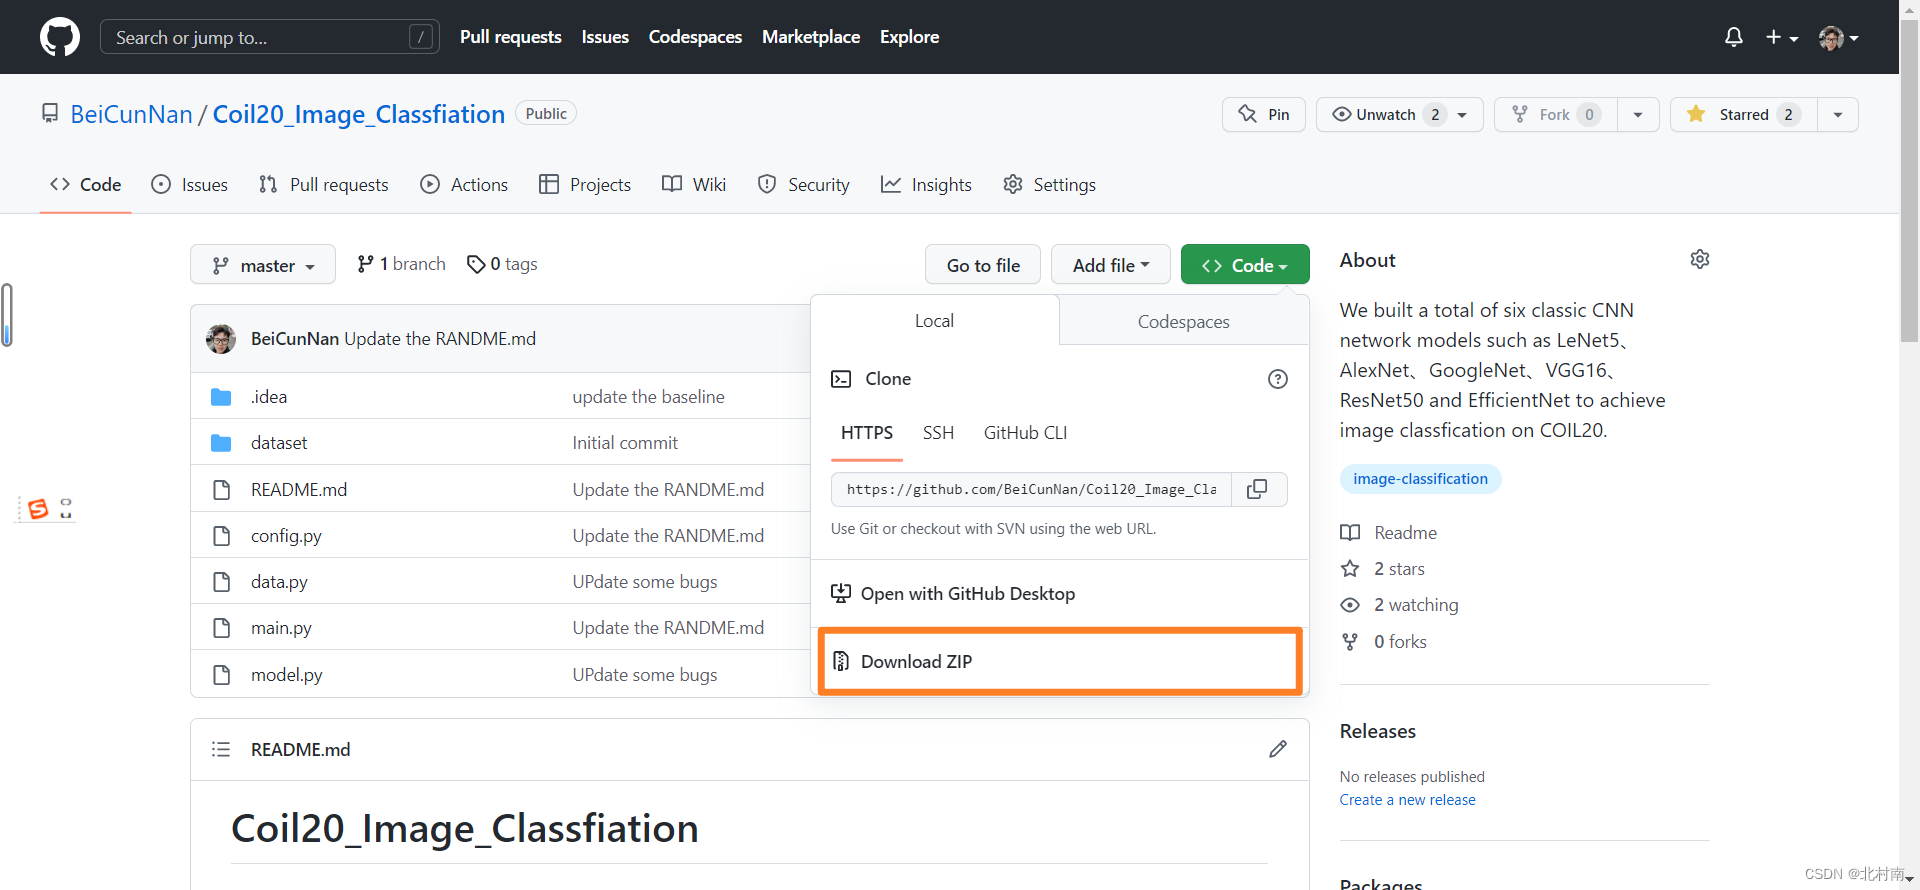Open the notifications bell
The height and width of the screenshot is (890, 1920).
tap(1734, 37)
